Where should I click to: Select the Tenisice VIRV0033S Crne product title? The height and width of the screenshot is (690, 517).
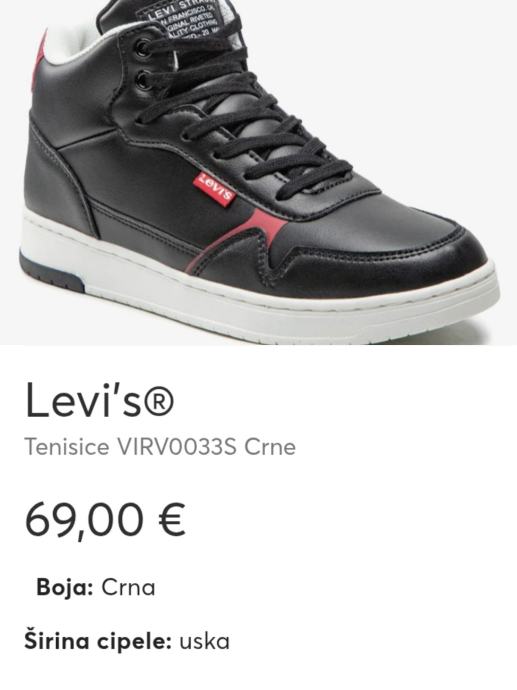point(160,447)
